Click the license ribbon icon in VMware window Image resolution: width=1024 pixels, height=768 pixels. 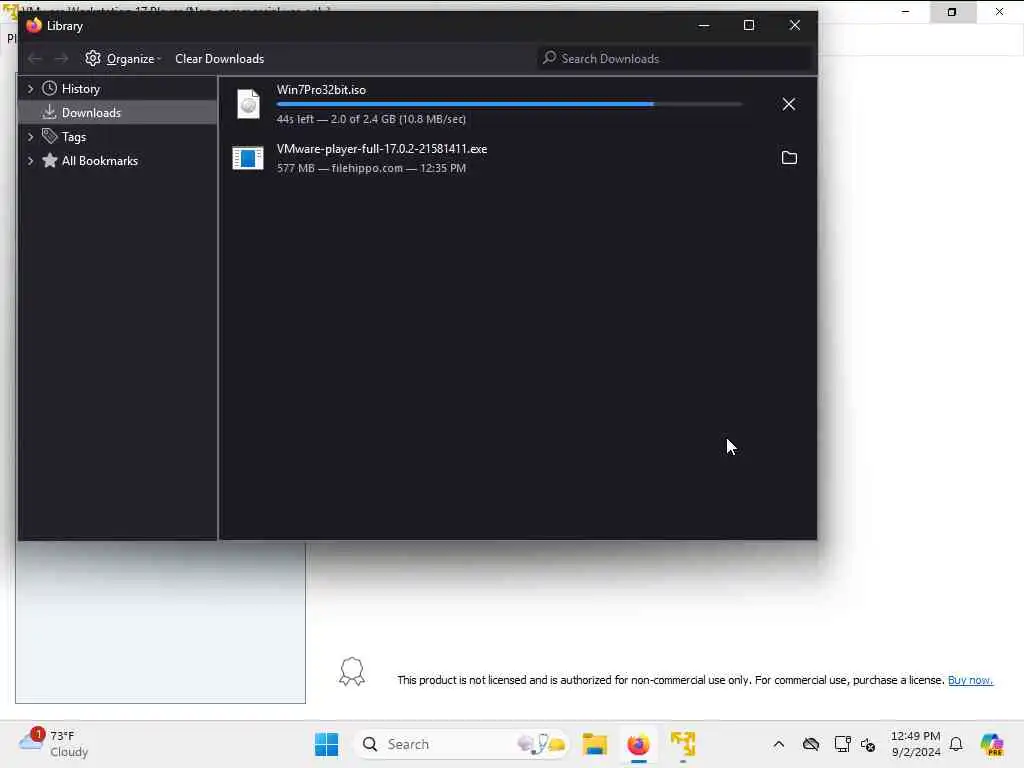pyautogui.click(x=351, y=671)
